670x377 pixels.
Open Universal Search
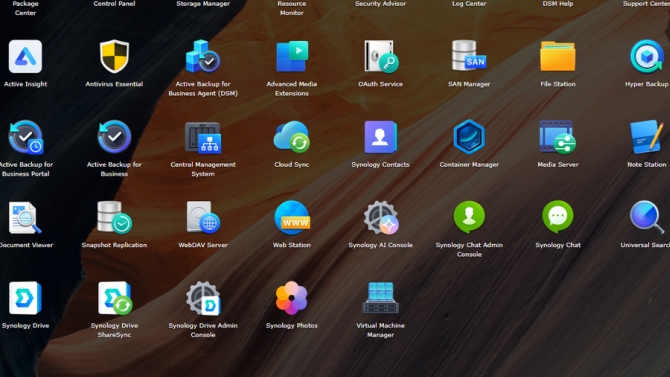(x=646, y=218)
